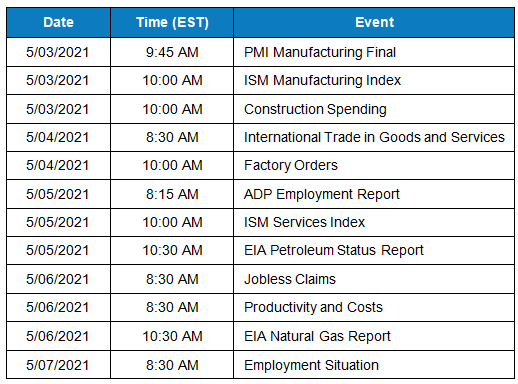Select the EIA Natural Gas Report cell

(x=374, y=336)
